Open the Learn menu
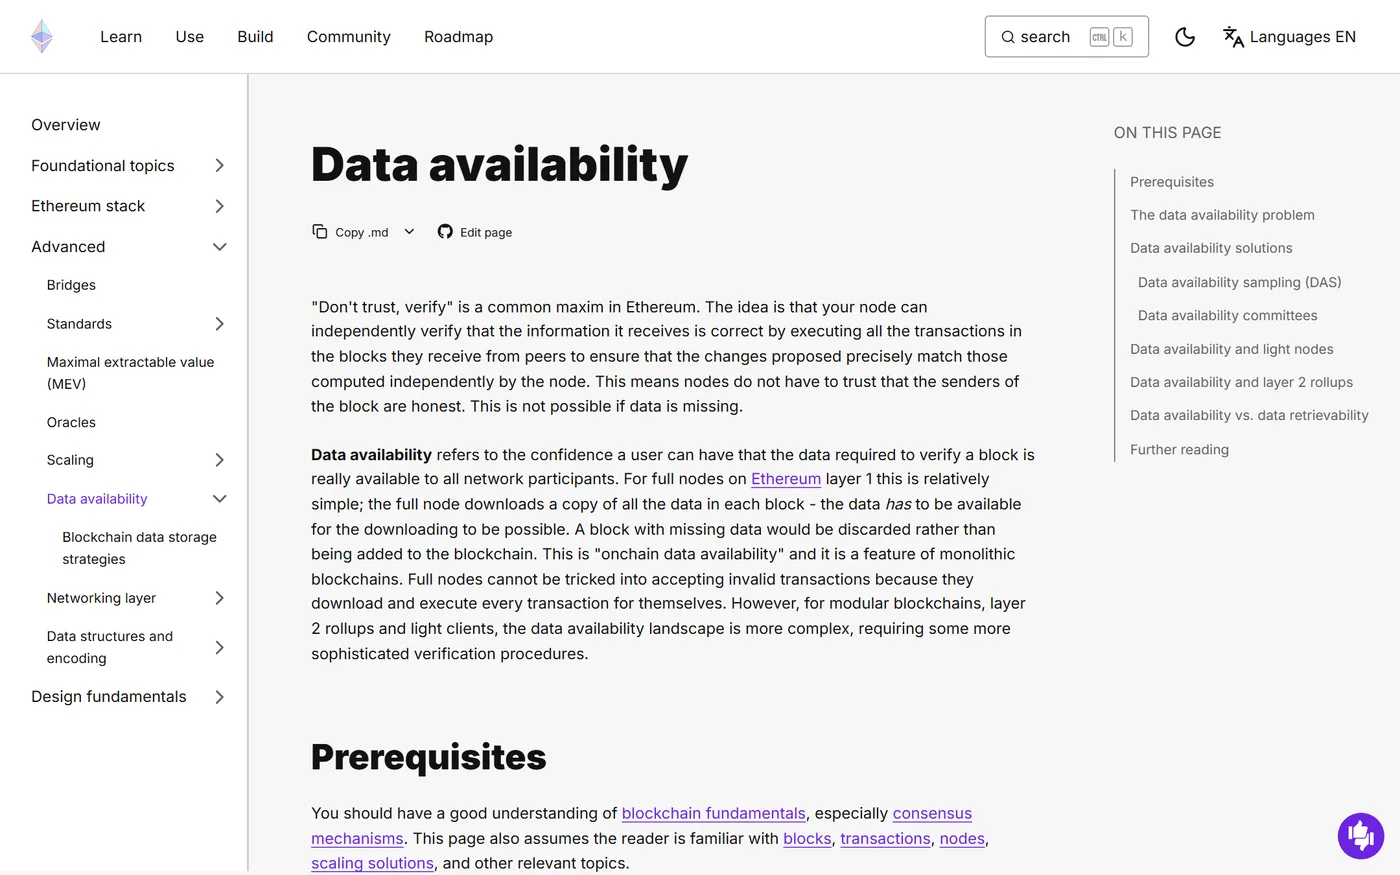This screenshot has height=875, width=1400. pyautogui.click(x=121, y=37)
